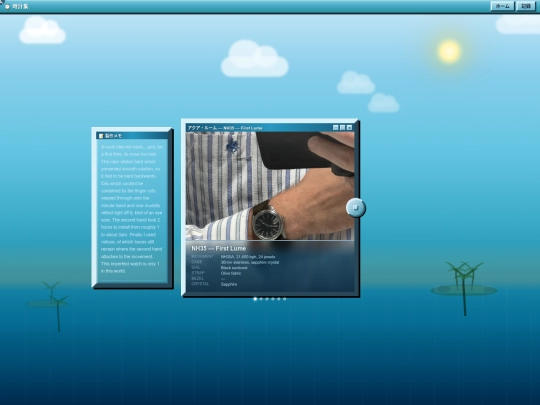This screenshot has width=540, height=405.
Task: Click the 'Black sunburst' dial value
Action: tap(234, 268)
